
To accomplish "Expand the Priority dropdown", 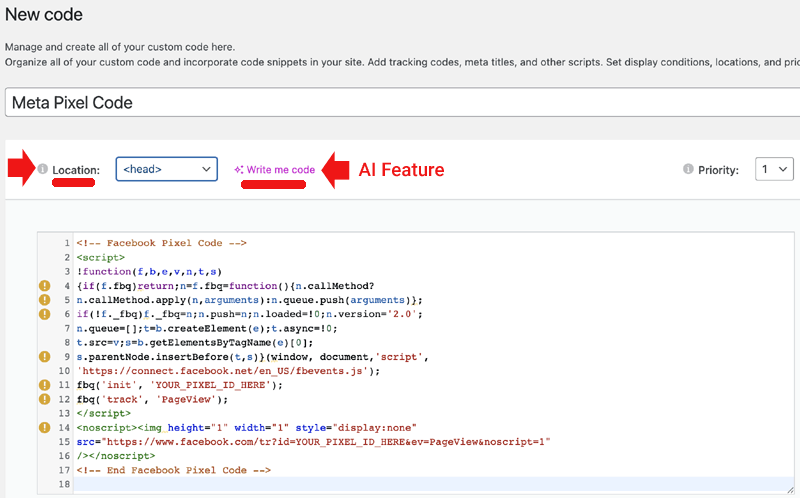I will 773,170.
